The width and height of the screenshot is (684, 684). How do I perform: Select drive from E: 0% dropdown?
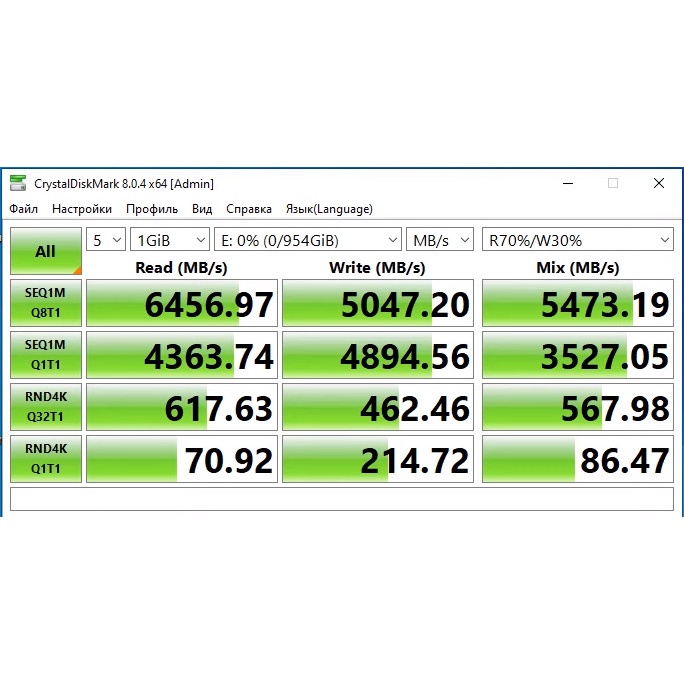pyautogui.click(x=307, y=240)
